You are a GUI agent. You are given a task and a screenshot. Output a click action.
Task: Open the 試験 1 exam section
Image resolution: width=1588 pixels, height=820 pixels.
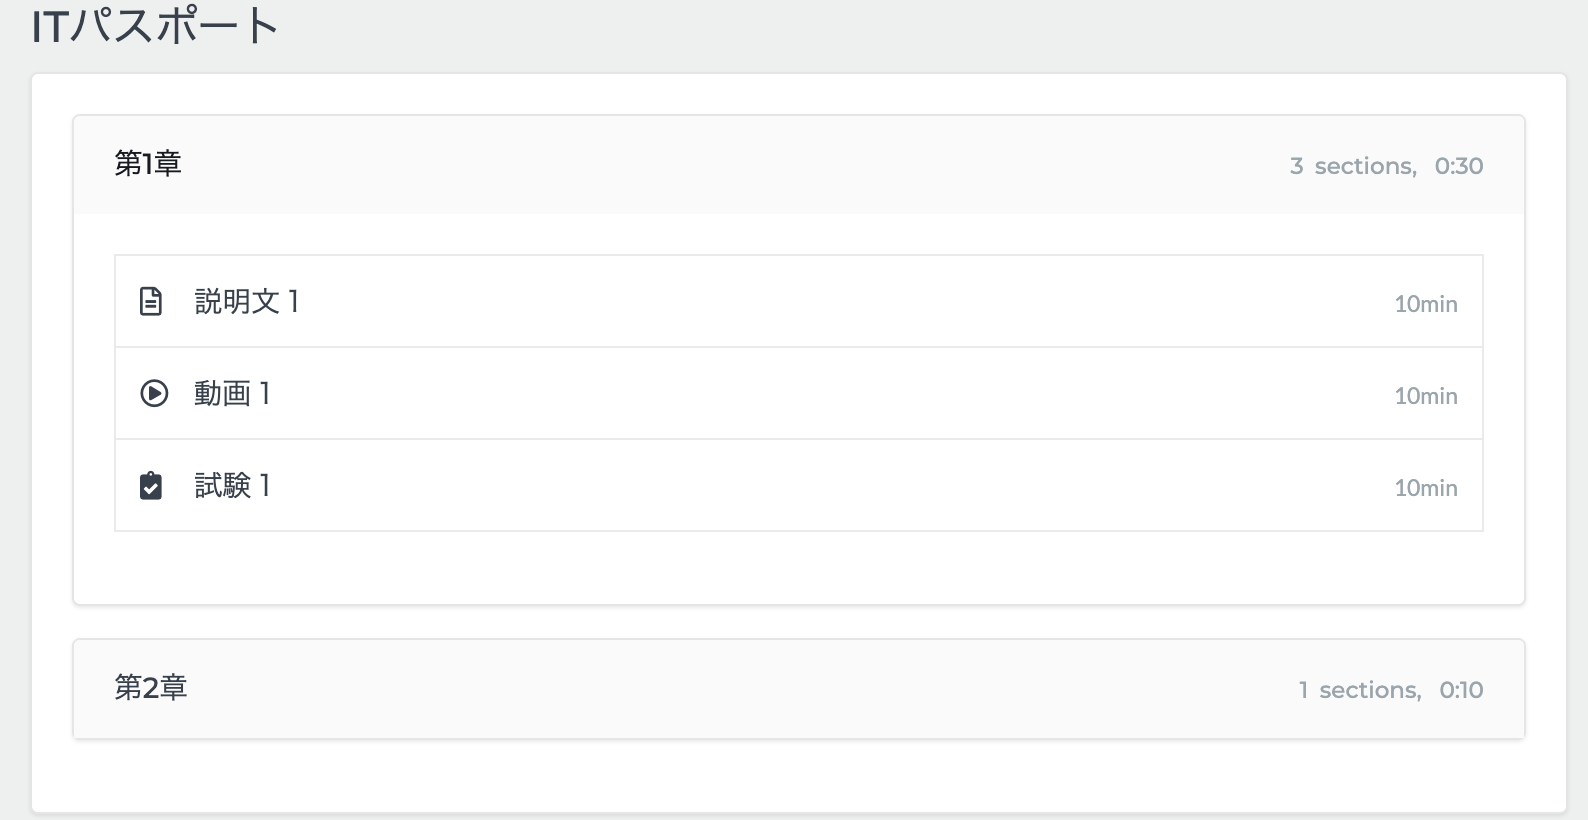[x=232, y=486]
